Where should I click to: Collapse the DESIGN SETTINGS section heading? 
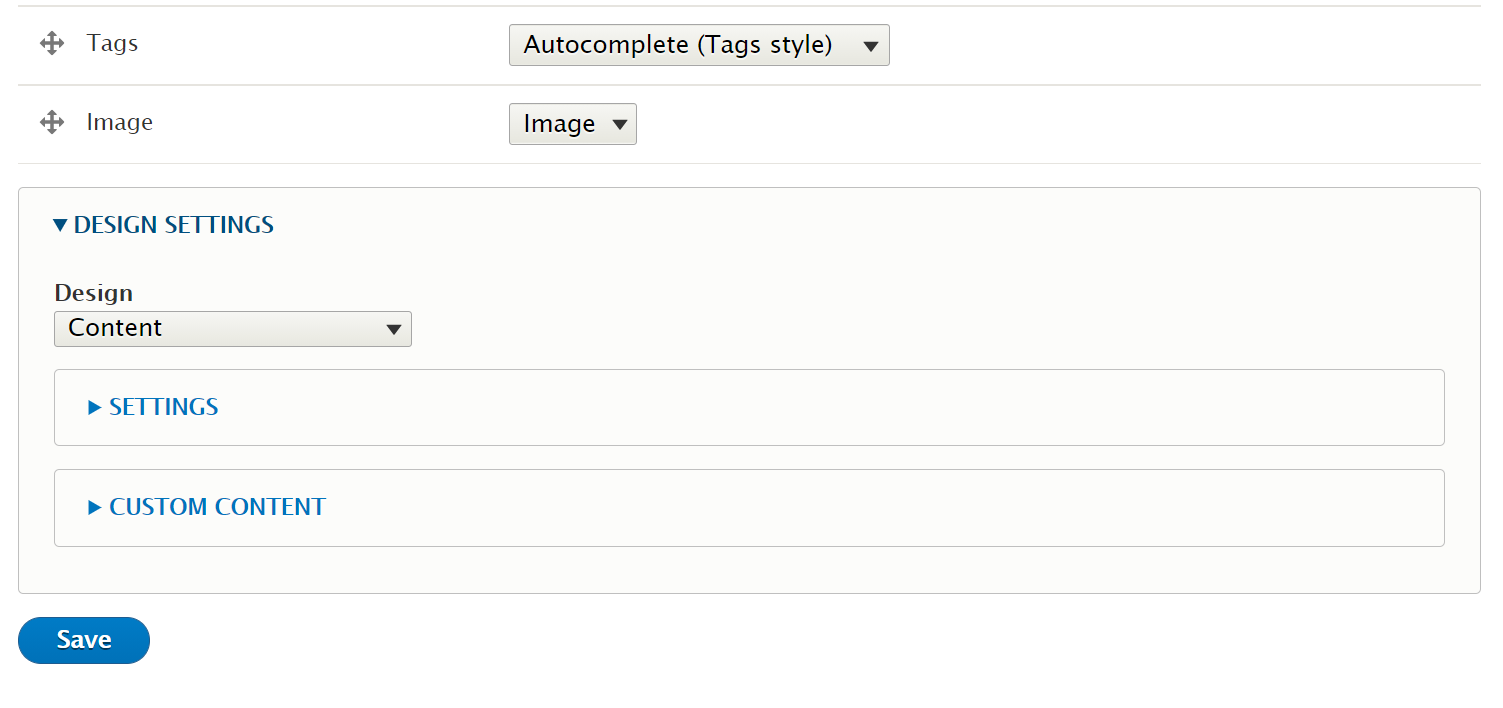[x=164, y=225]
